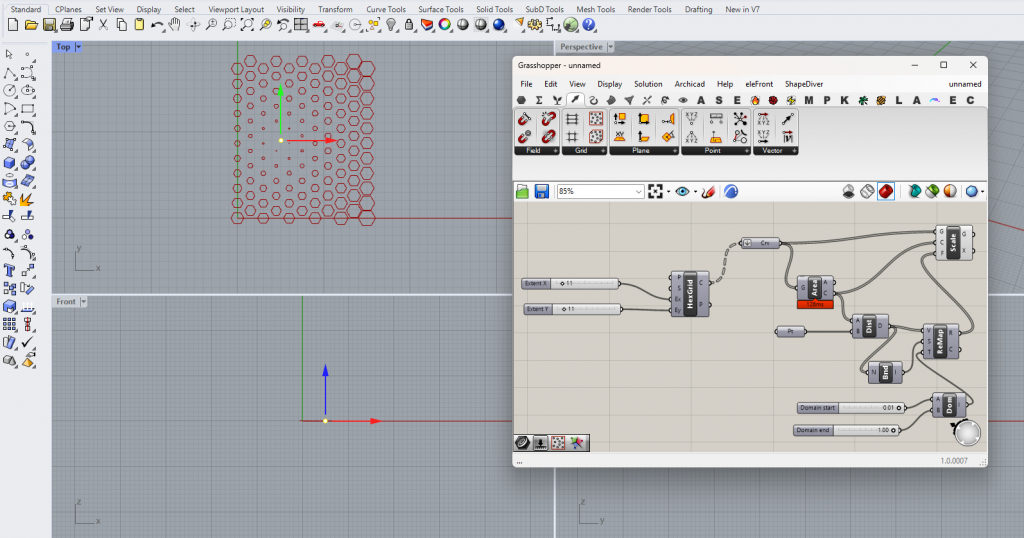The height and width of the screenshot is (538, 1024).
Task: Toggle the no-preview mode button
Action: [848, 191]
